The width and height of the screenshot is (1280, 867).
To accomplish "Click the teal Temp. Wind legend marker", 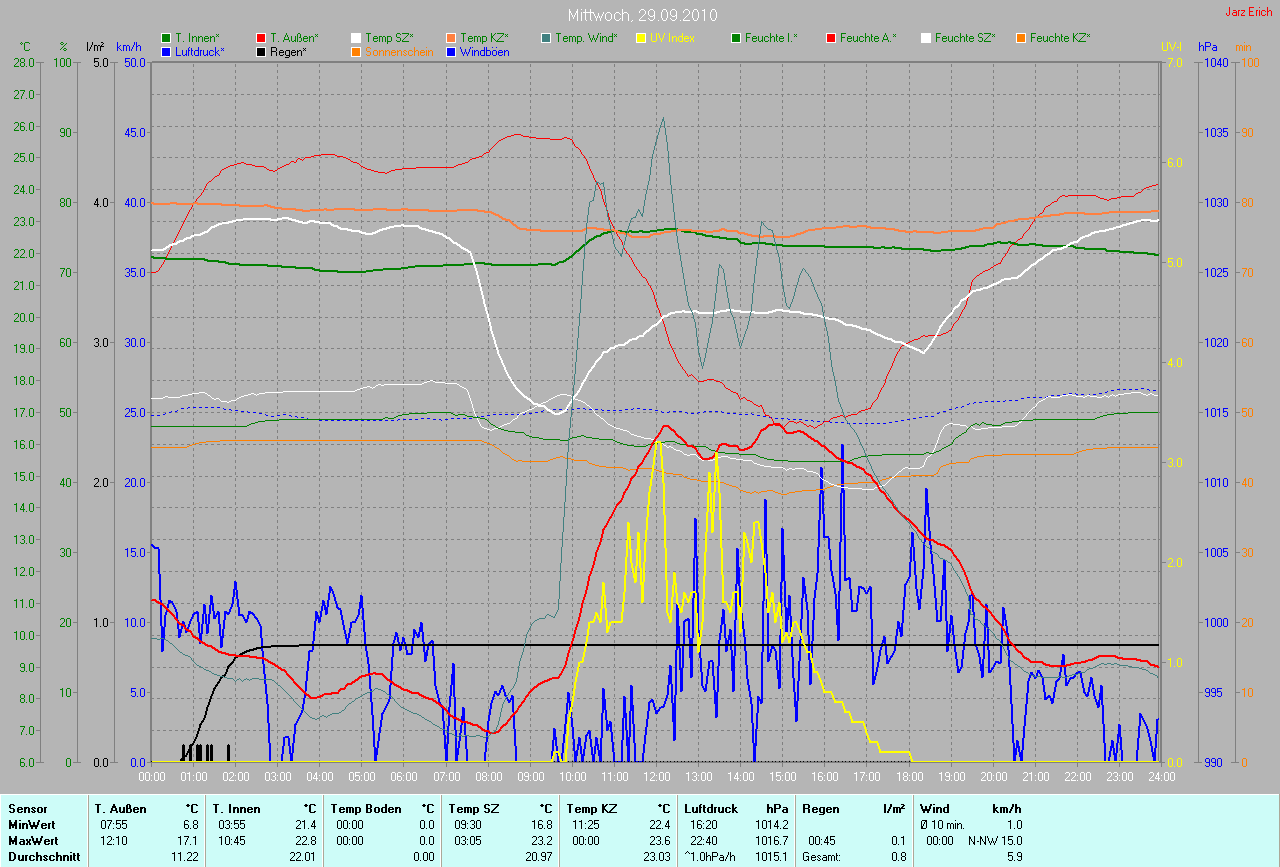I will (546, 38).
